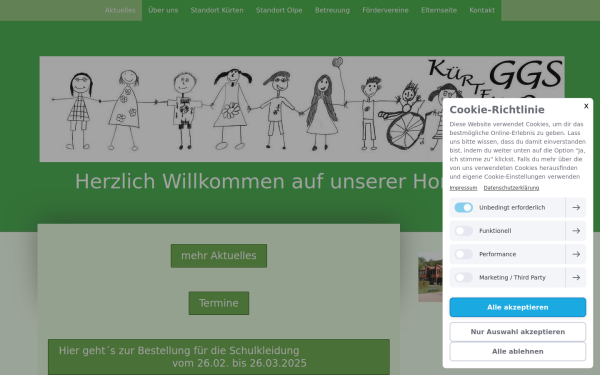Close the cookie policy dialog with the X

click(586, 106)
